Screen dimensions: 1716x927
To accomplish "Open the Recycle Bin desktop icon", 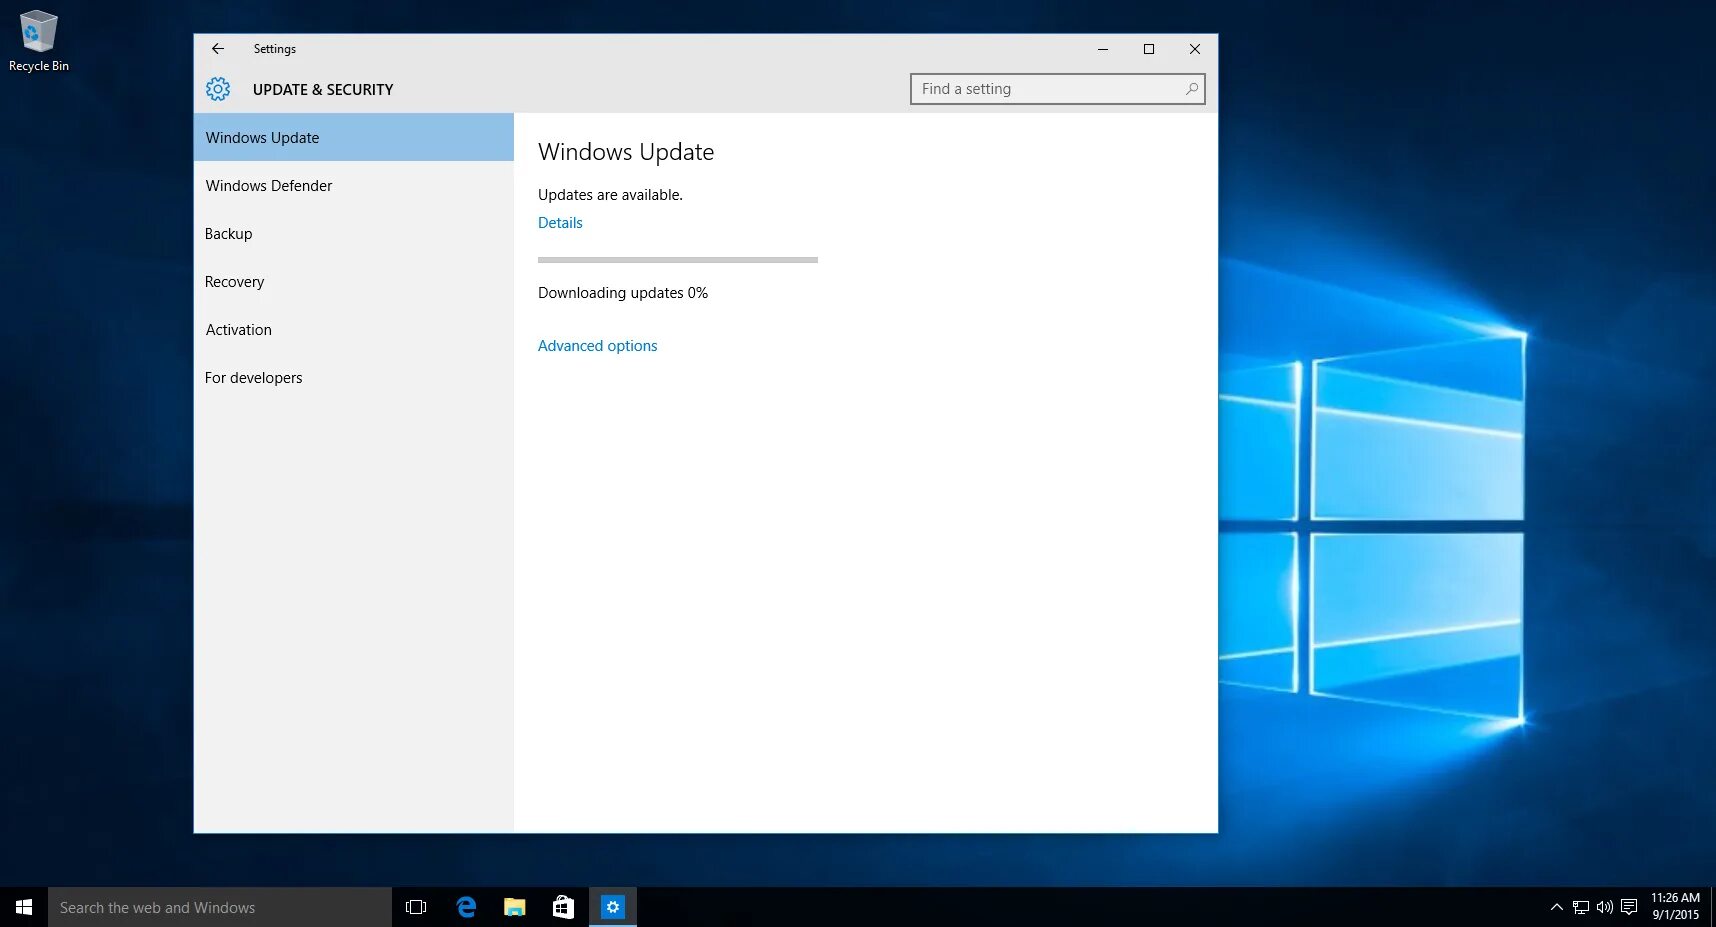I will pyautogui.click(x=39, y=41).
